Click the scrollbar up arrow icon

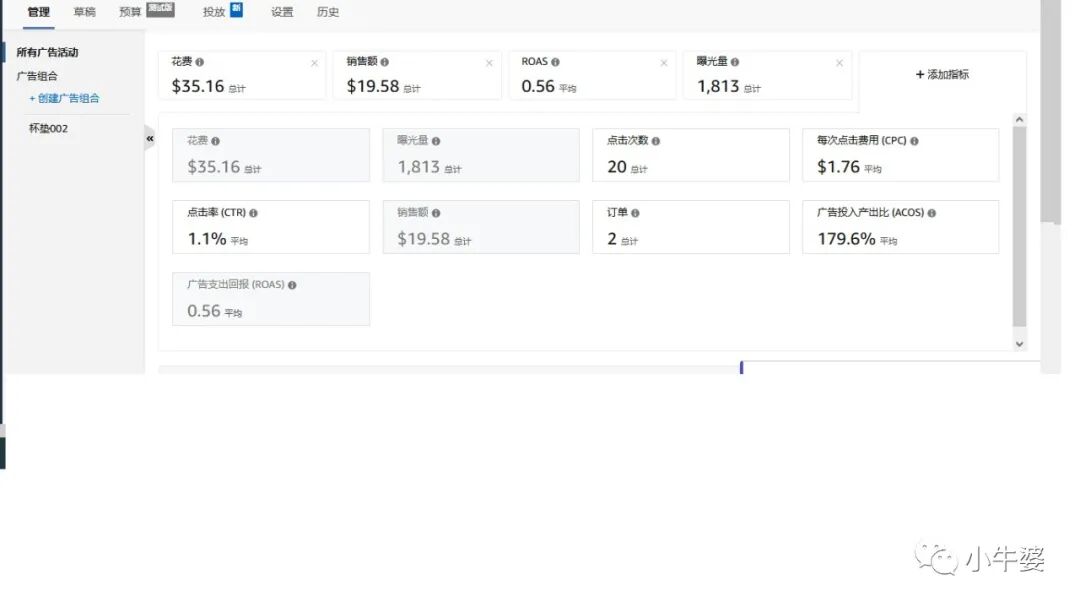point(1019,119)
